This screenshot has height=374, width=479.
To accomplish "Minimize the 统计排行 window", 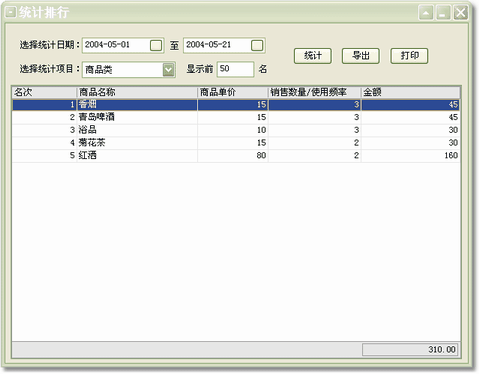I will pos(443,13).
